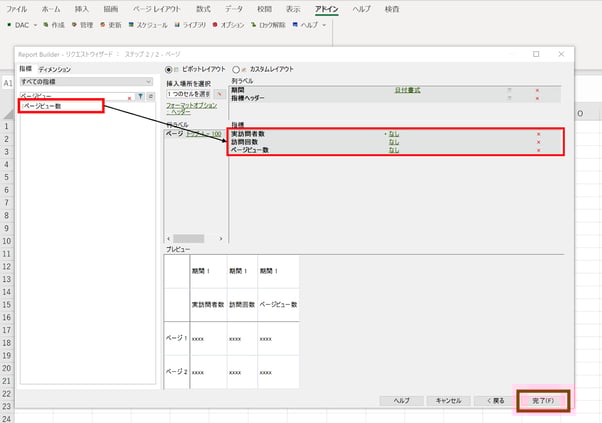Screen dimensions: 602x423
Task: Click the 作成 (Create) toolbar icon
Action: tap(54, 25)
